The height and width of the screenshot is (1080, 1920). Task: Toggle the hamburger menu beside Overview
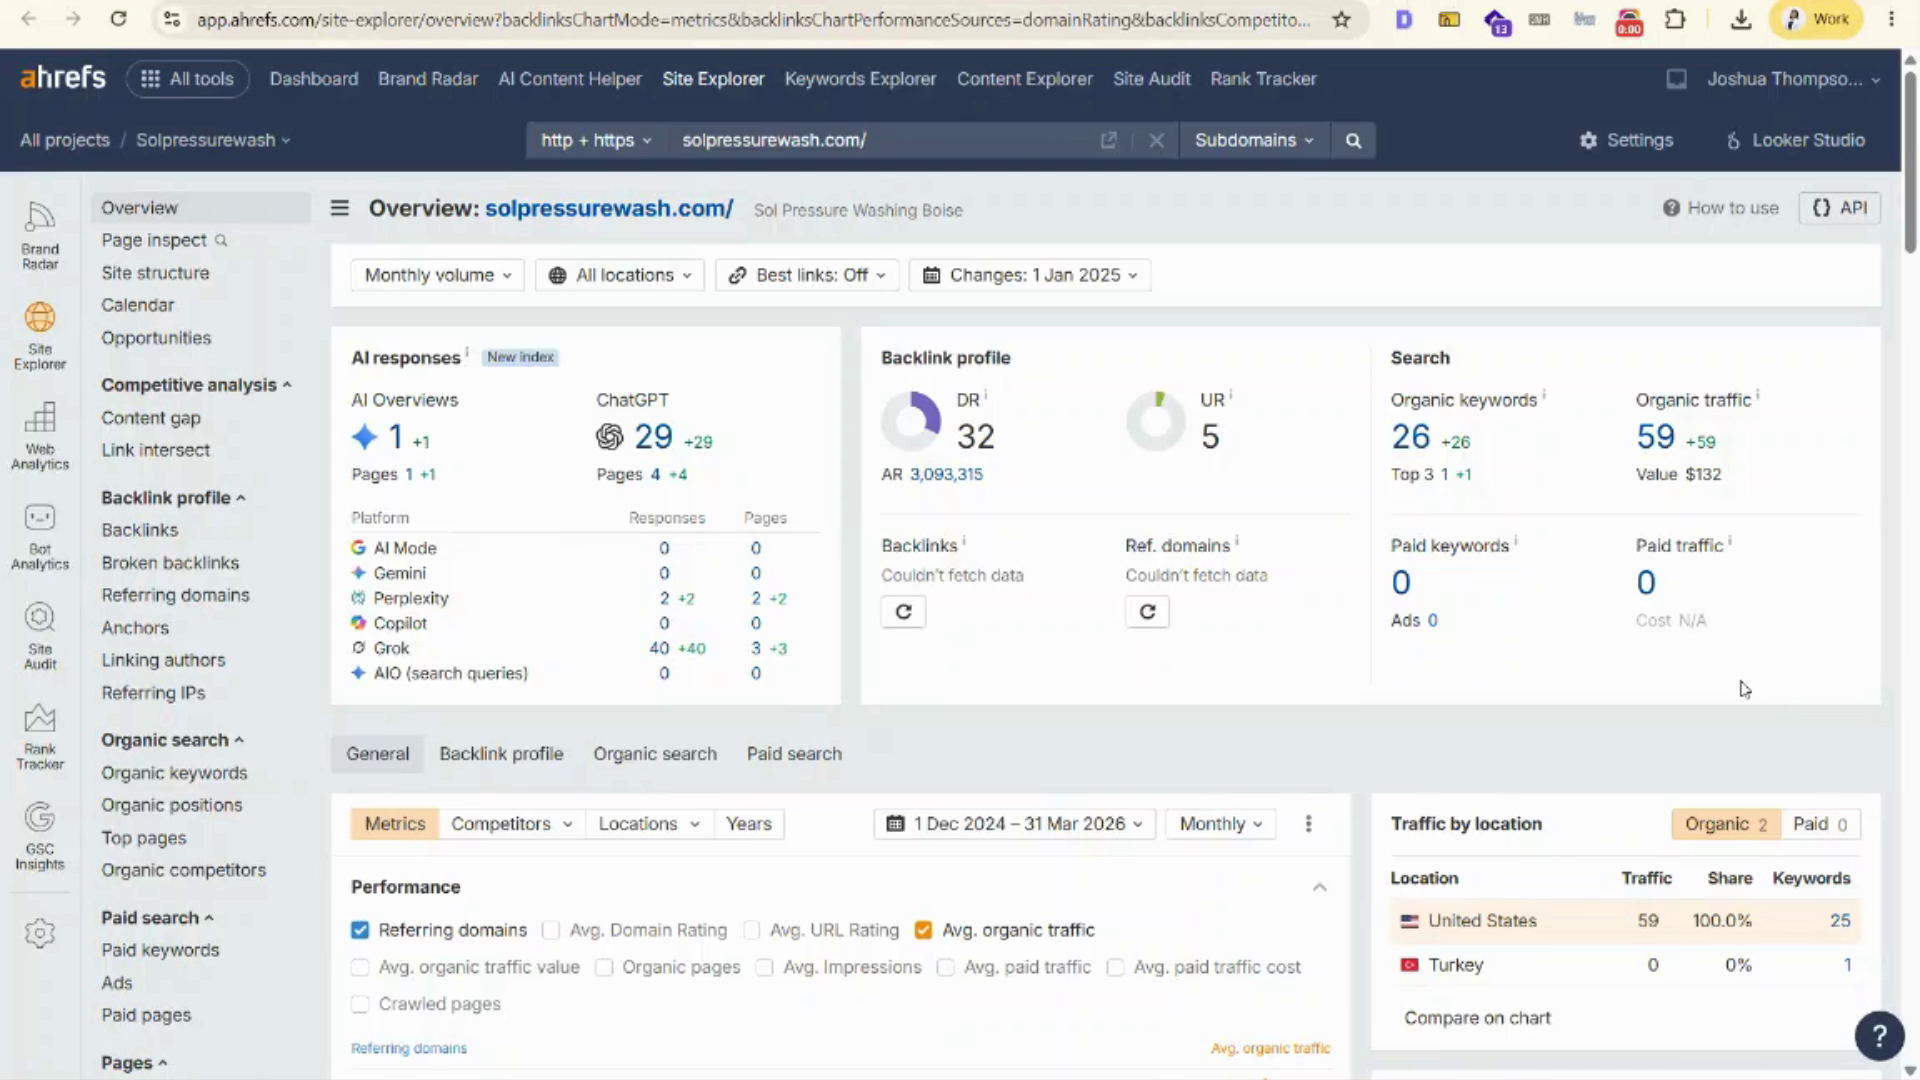point(340,208)
